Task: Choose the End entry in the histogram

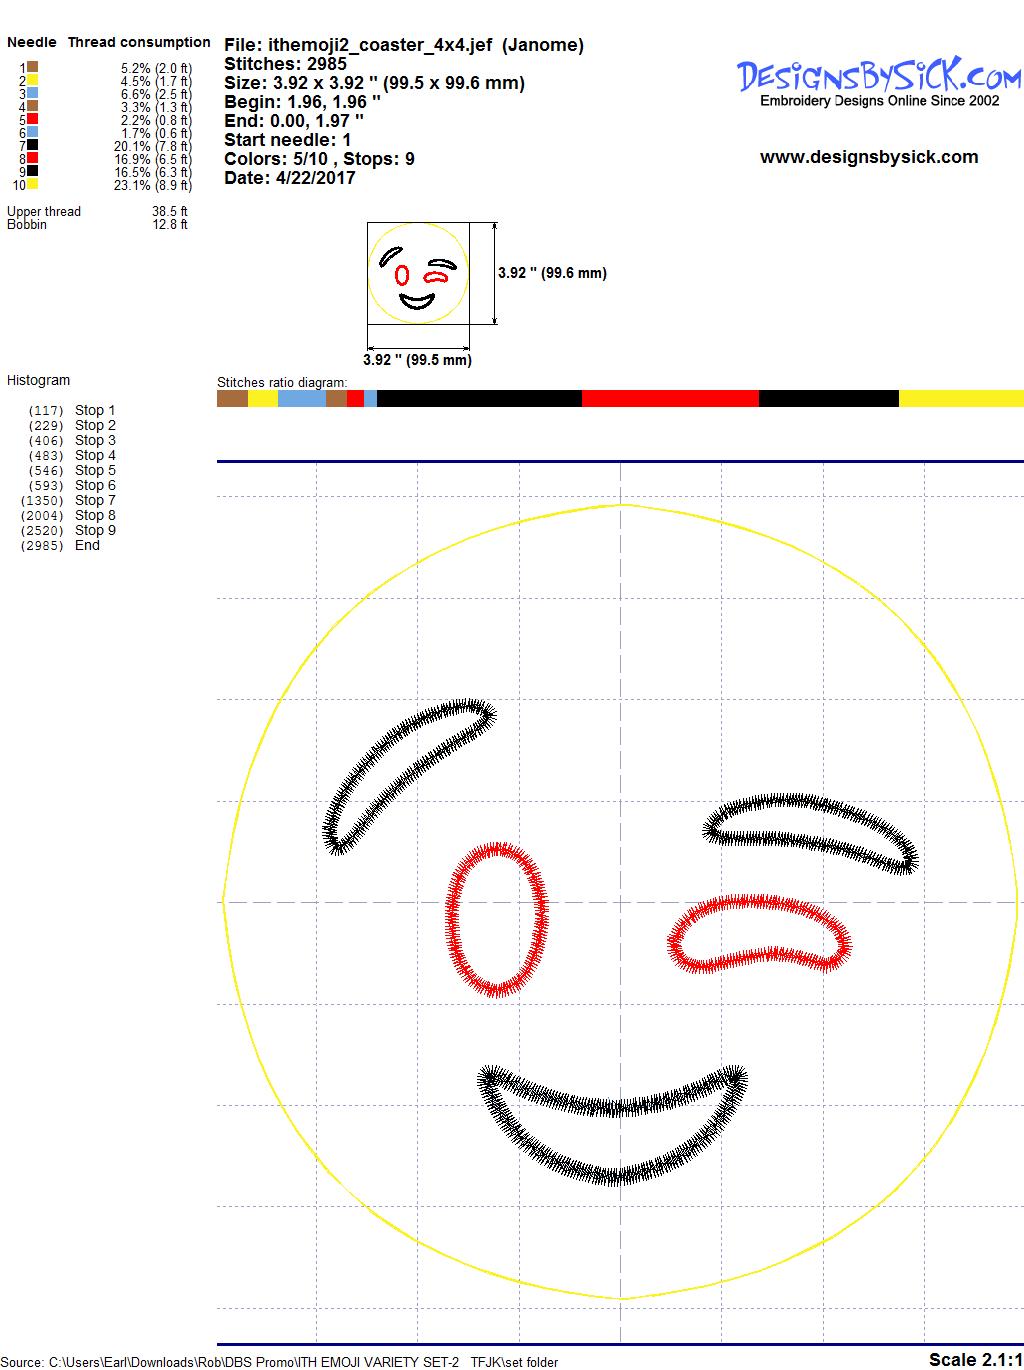Action: [87, 545]
